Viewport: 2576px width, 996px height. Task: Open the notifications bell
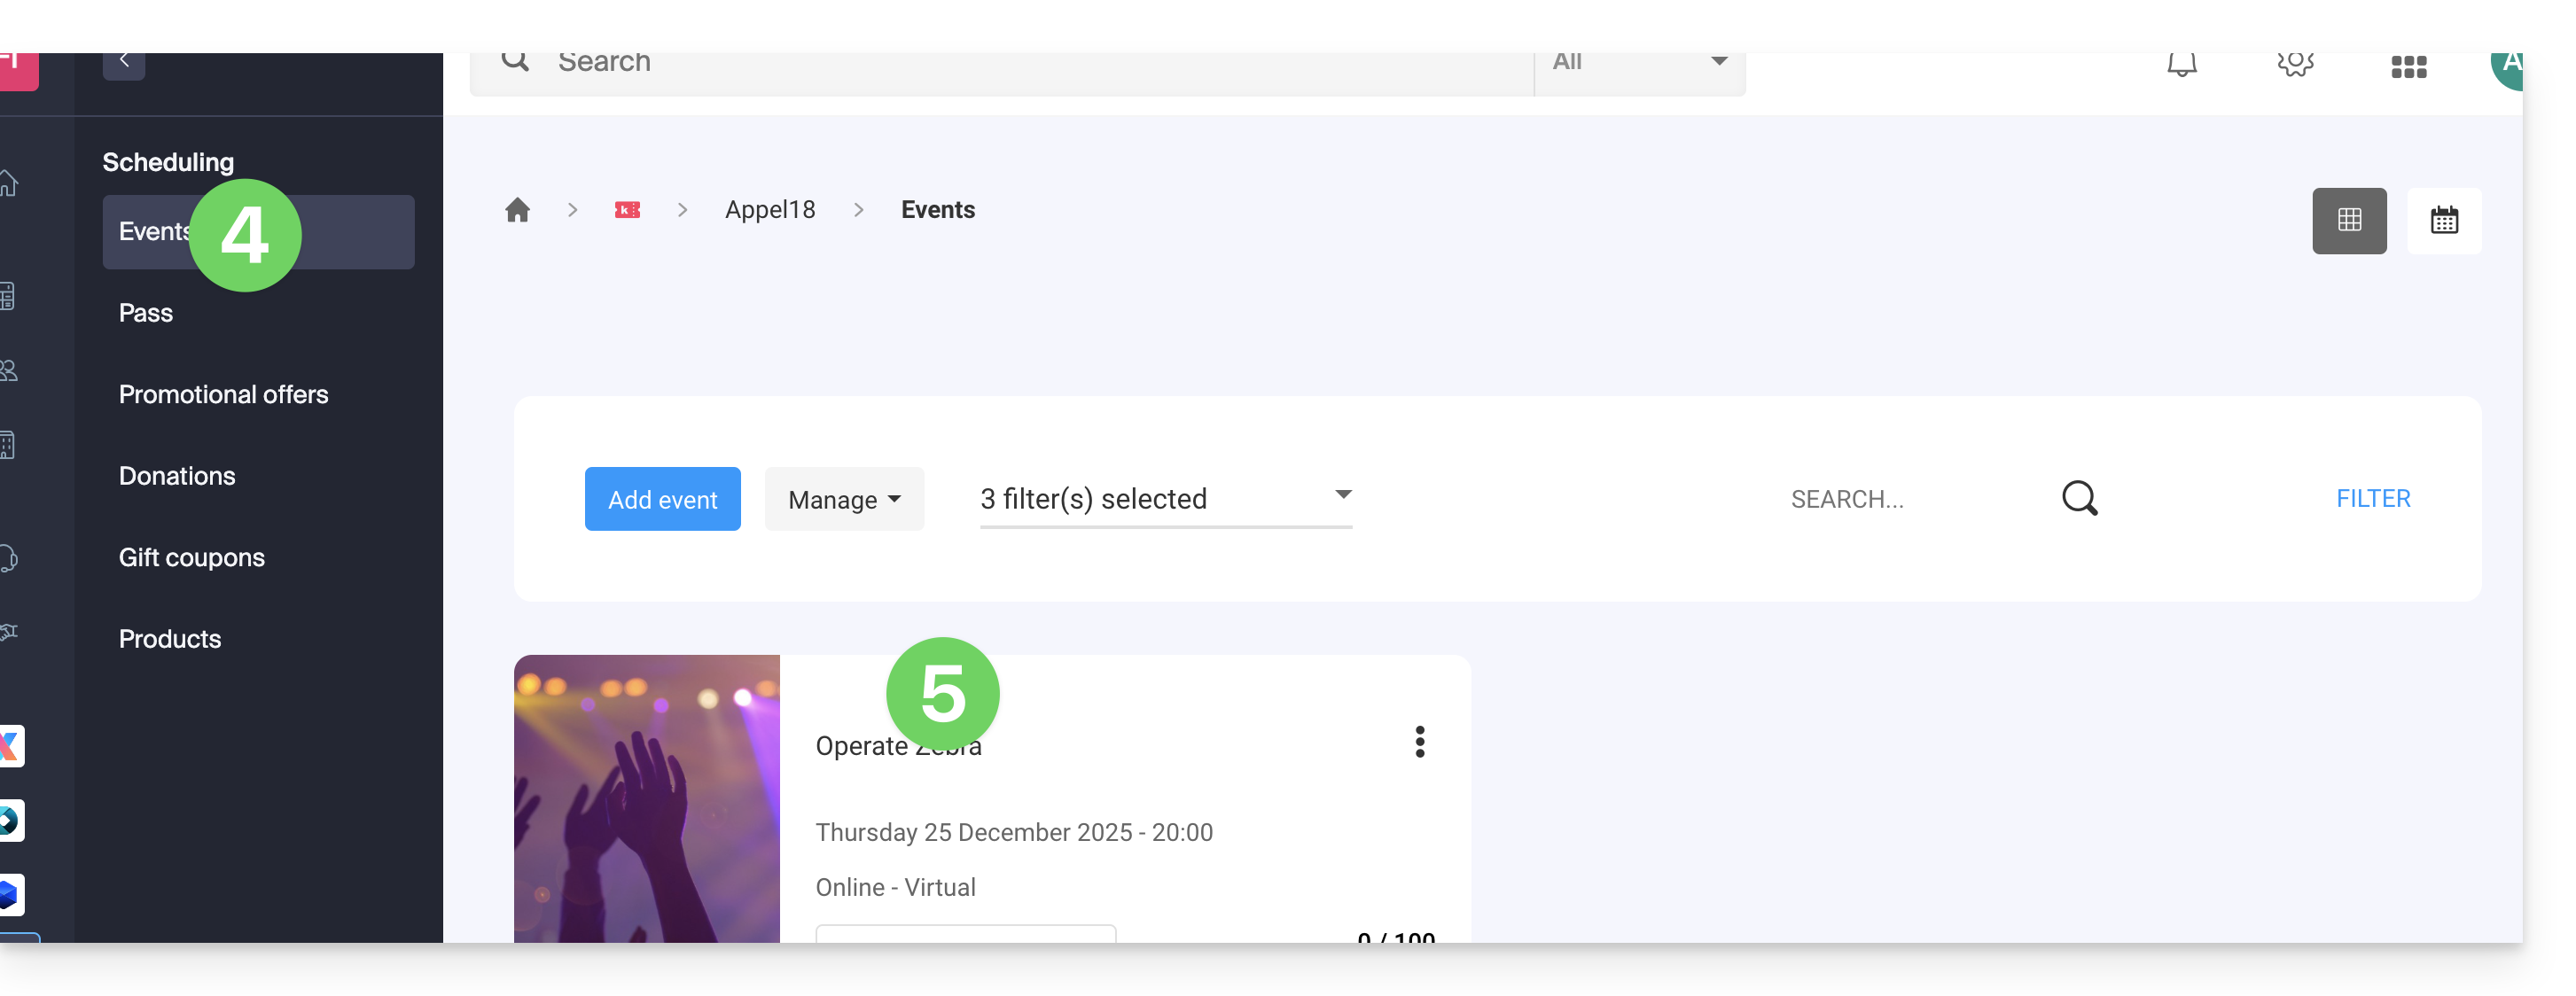pos(2181,65)
